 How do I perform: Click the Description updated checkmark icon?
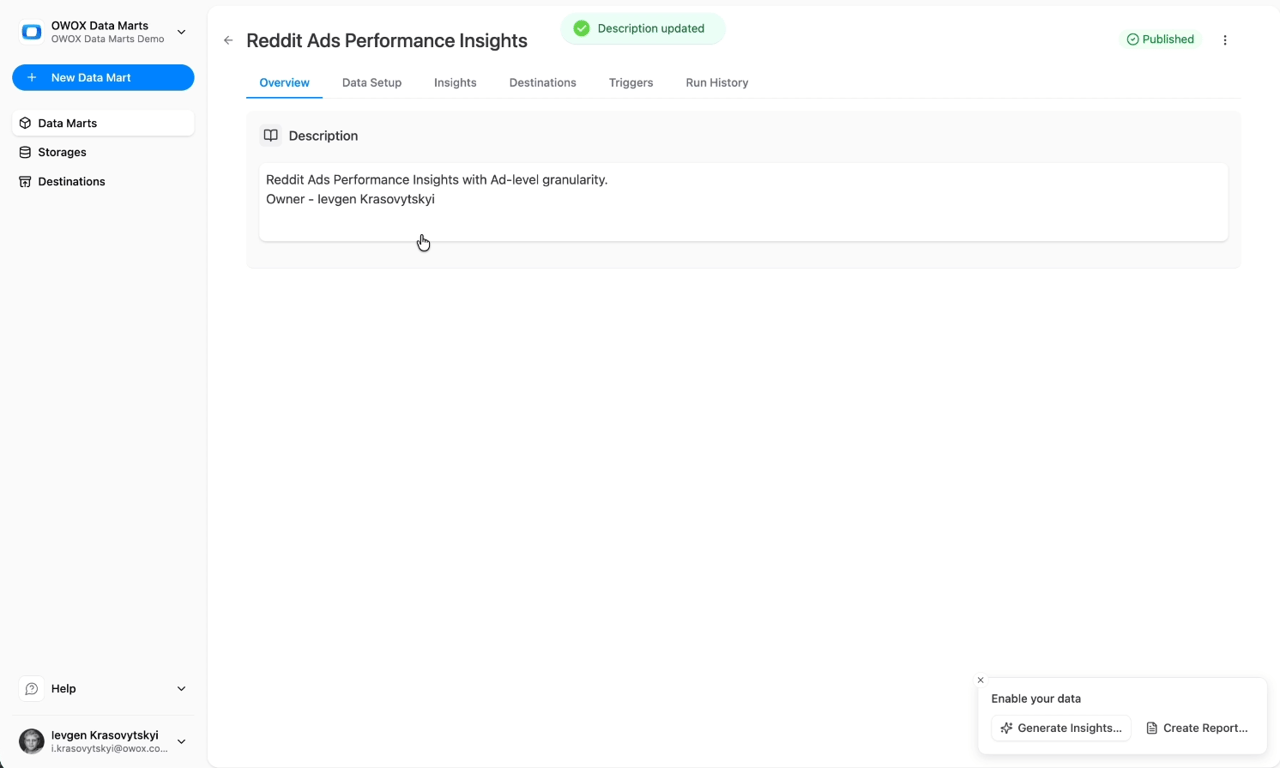[581, 28]
